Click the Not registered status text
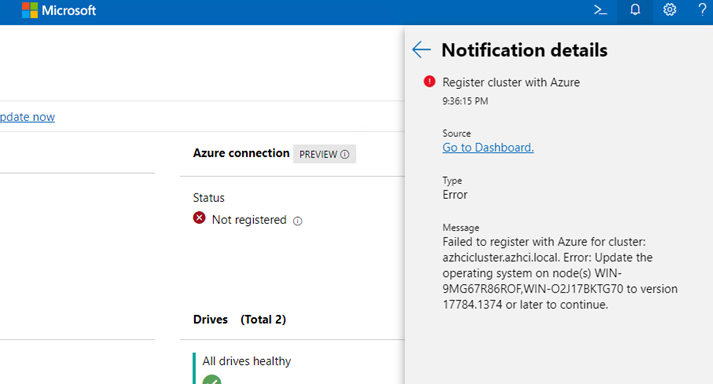713x384 pixels. coord(249,220)
